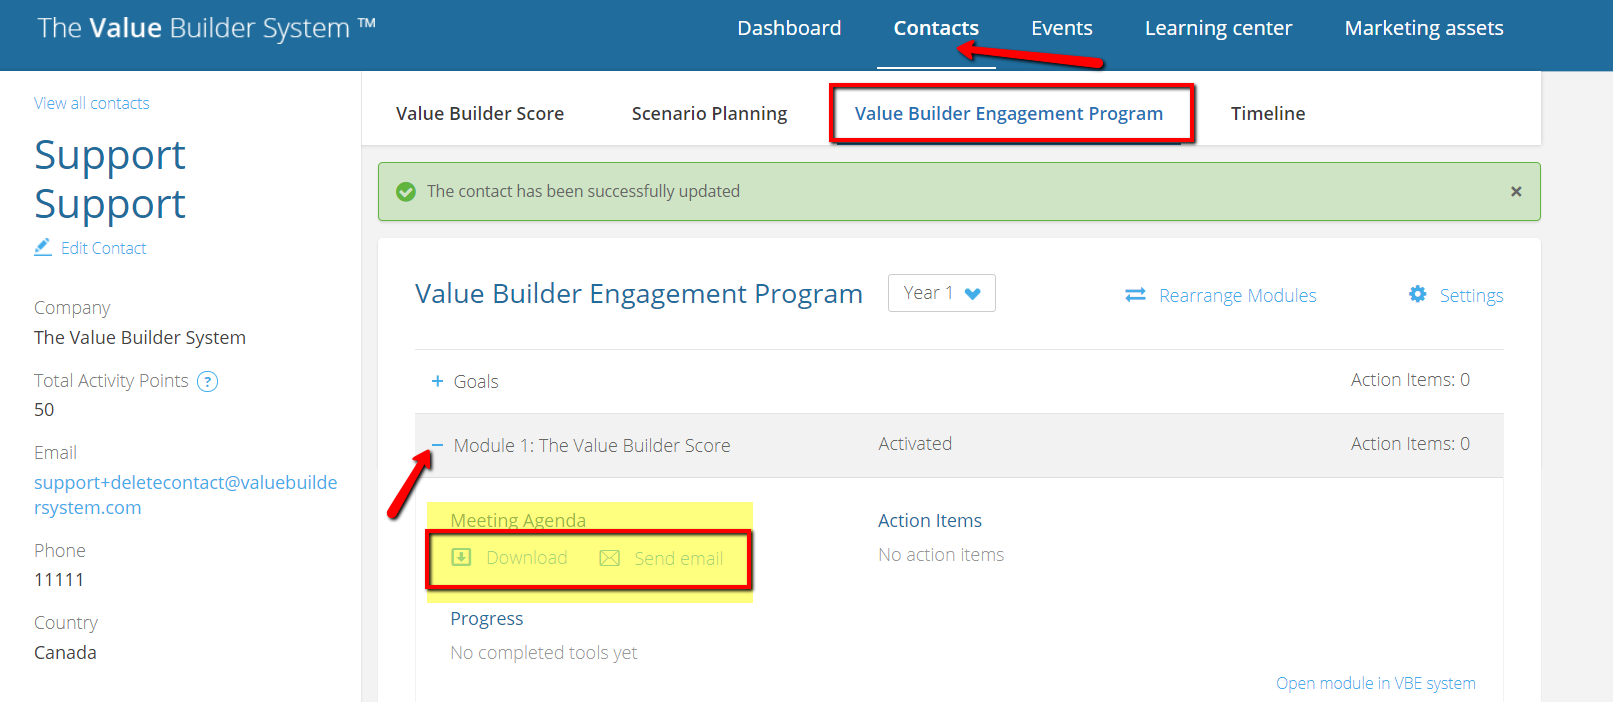The height and width of the screenshot is (702, 1613).
Task: Go to Dashboard in top navigation
Action: [789, 28]
